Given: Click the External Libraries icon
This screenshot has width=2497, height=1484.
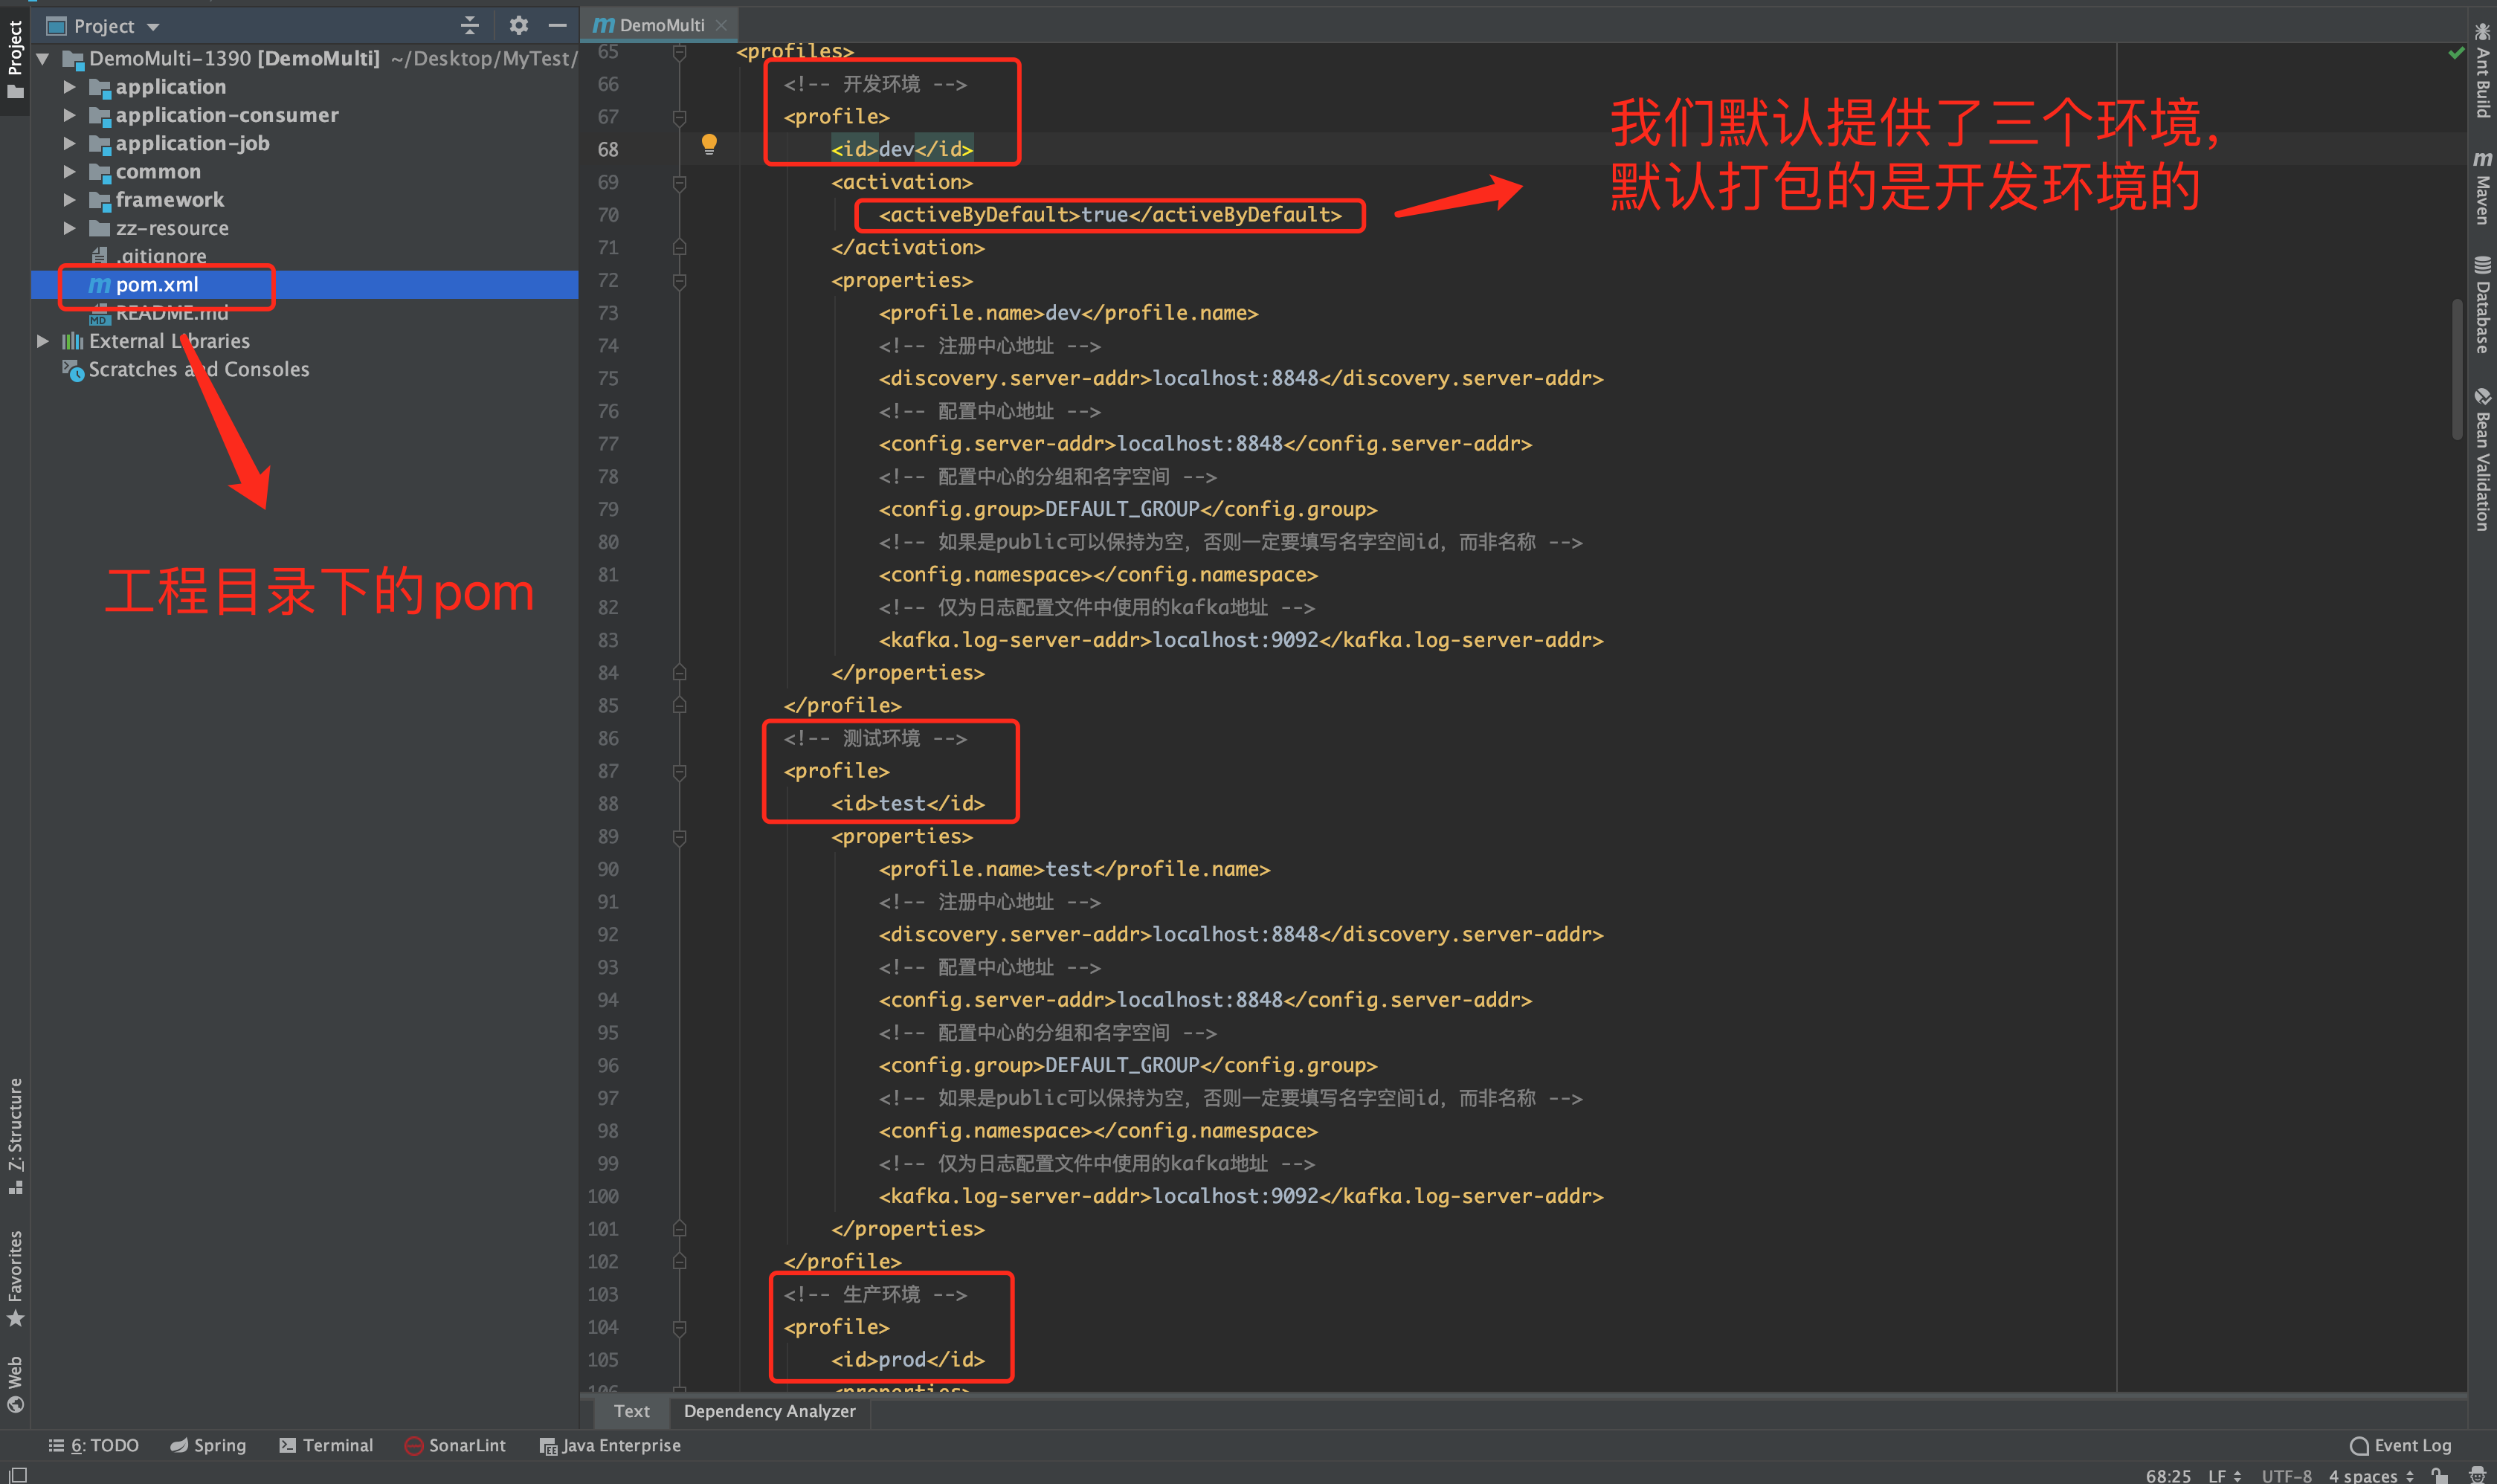Looking at the screenshot, I should pos(72,341).
